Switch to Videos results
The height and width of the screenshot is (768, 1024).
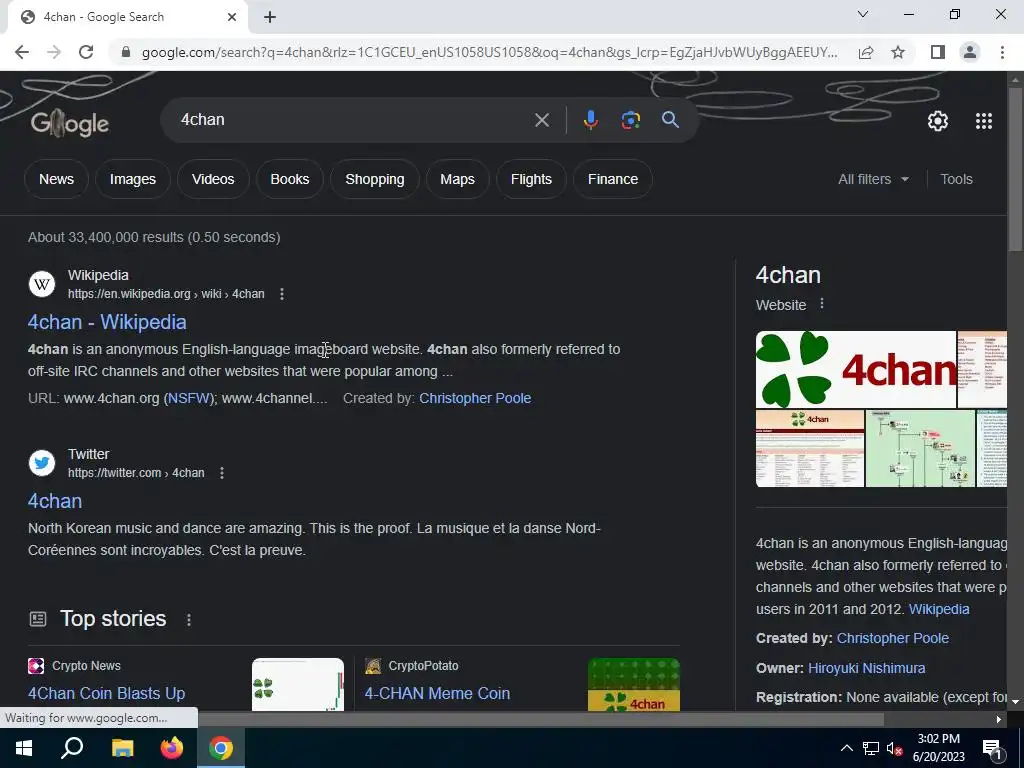coord(213,179)
